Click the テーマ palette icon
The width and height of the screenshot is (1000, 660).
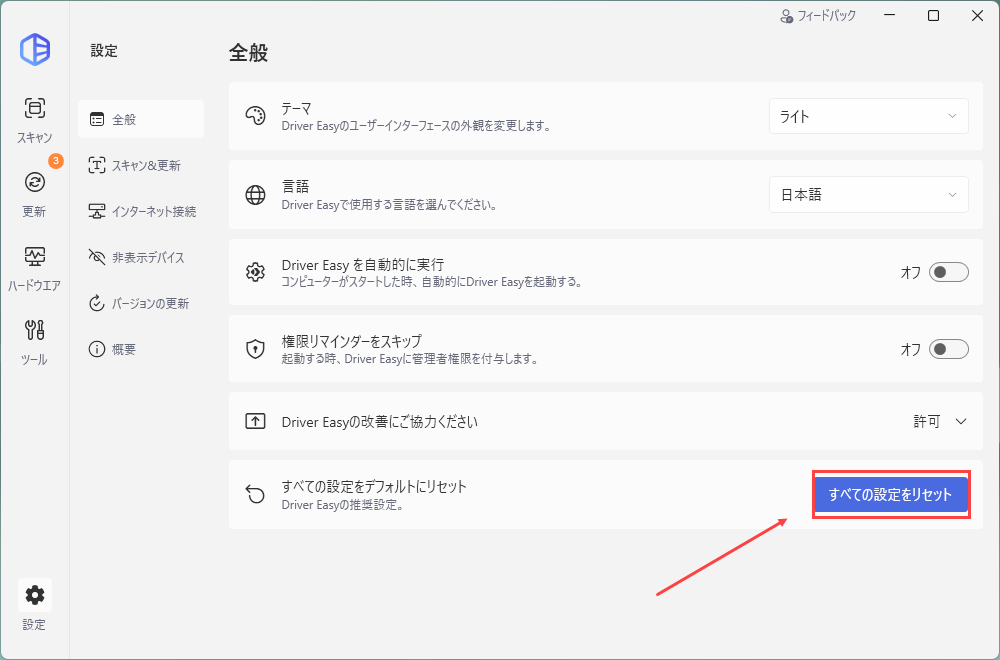(255, 116)
